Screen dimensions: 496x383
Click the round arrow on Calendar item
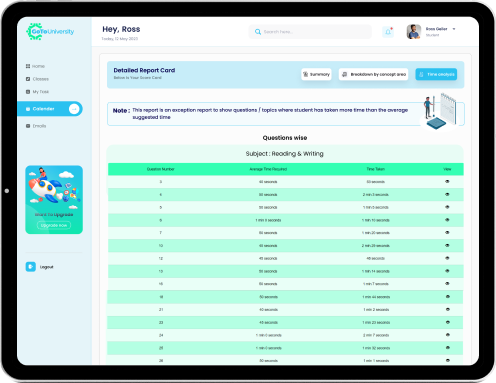(74, 109)
